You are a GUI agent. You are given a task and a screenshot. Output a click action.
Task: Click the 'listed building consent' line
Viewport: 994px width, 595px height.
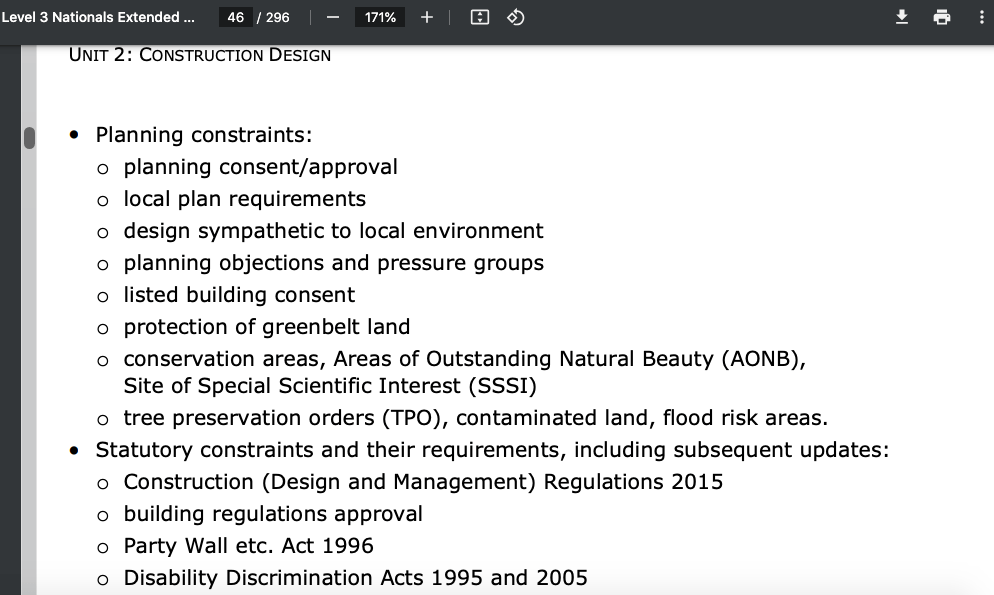coord(239,295)
